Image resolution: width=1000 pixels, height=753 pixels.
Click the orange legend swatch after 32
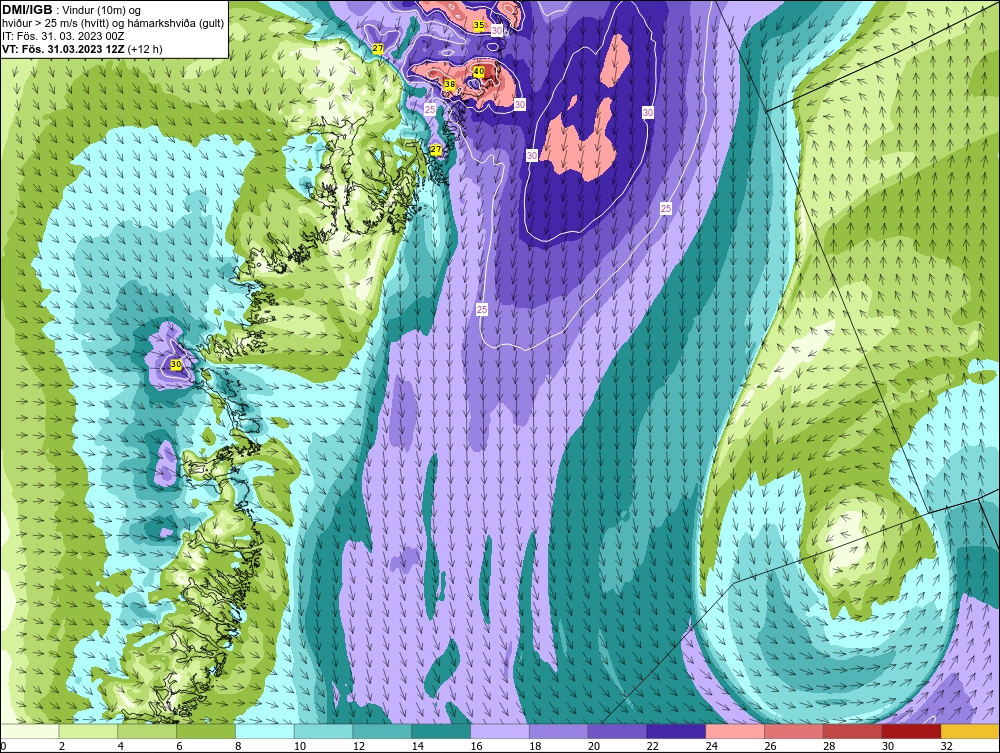click(x=970, y=732)
